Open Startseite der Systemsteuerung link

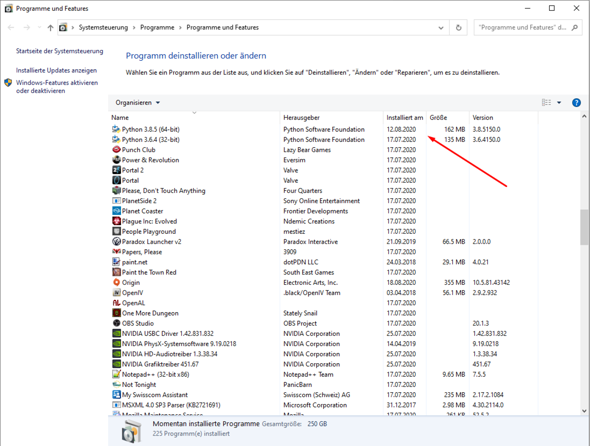point(59,51)
